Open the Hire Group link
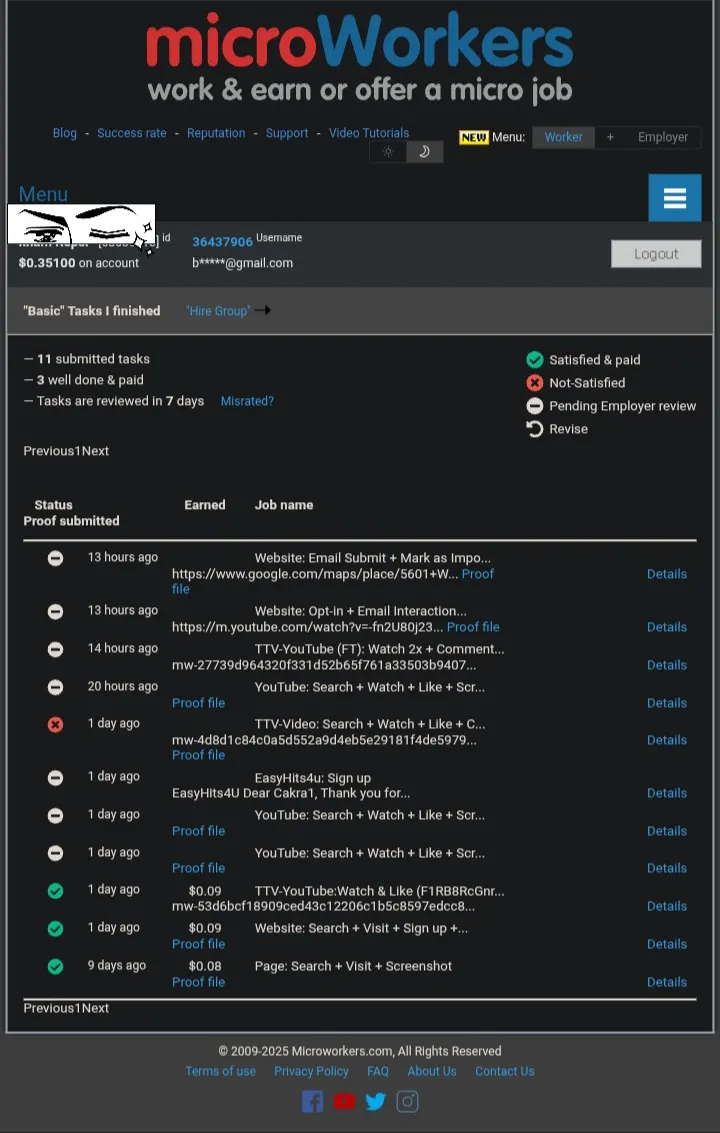This screenshot has height=1133, width=720. click(x=218, y=311)
